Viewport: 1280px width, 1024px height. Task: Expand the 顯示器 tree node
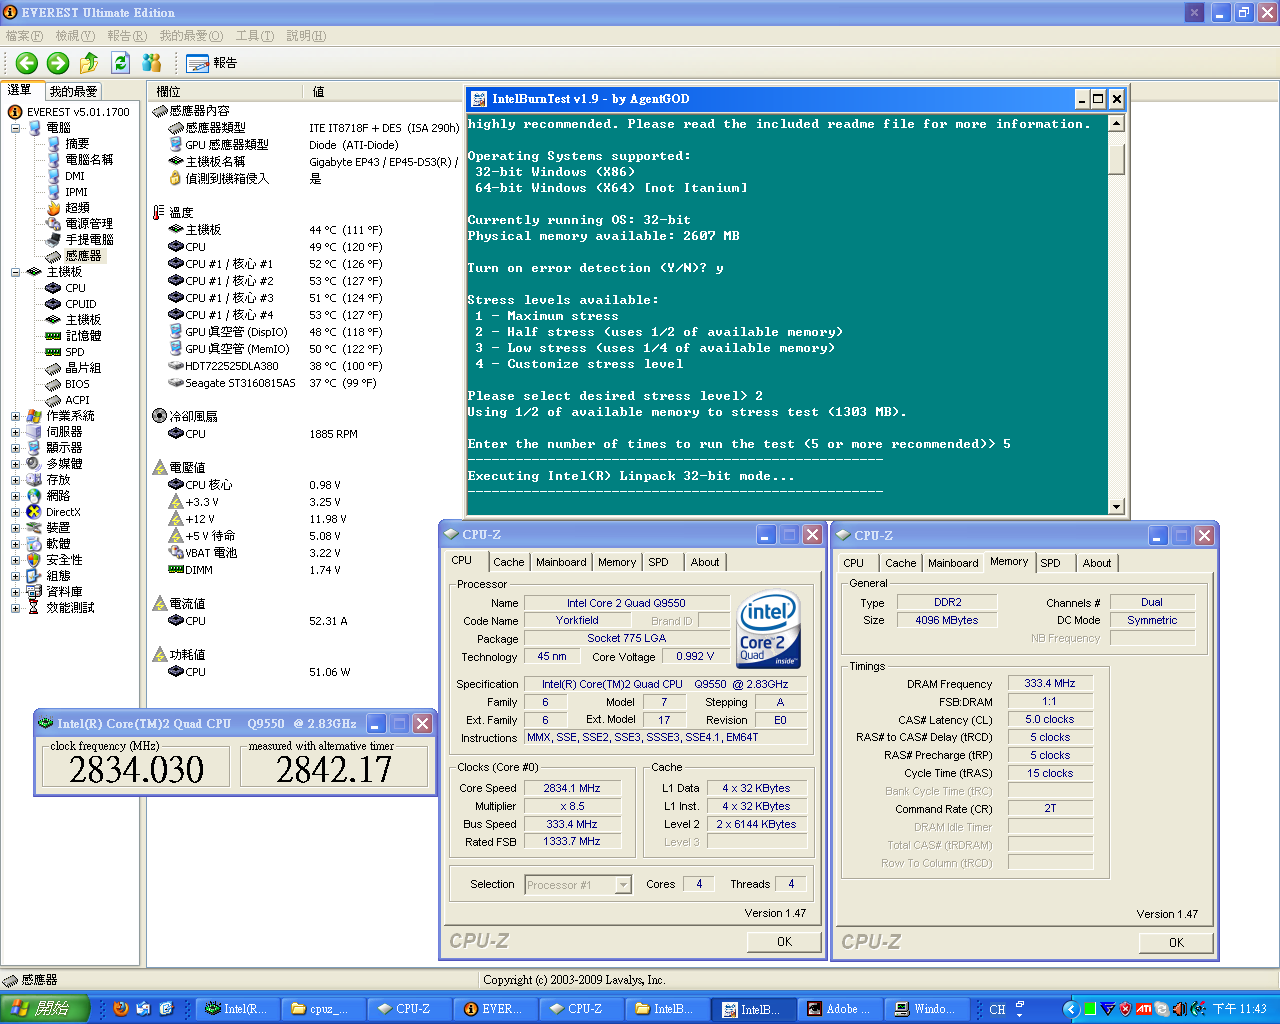tap(15, 448)
